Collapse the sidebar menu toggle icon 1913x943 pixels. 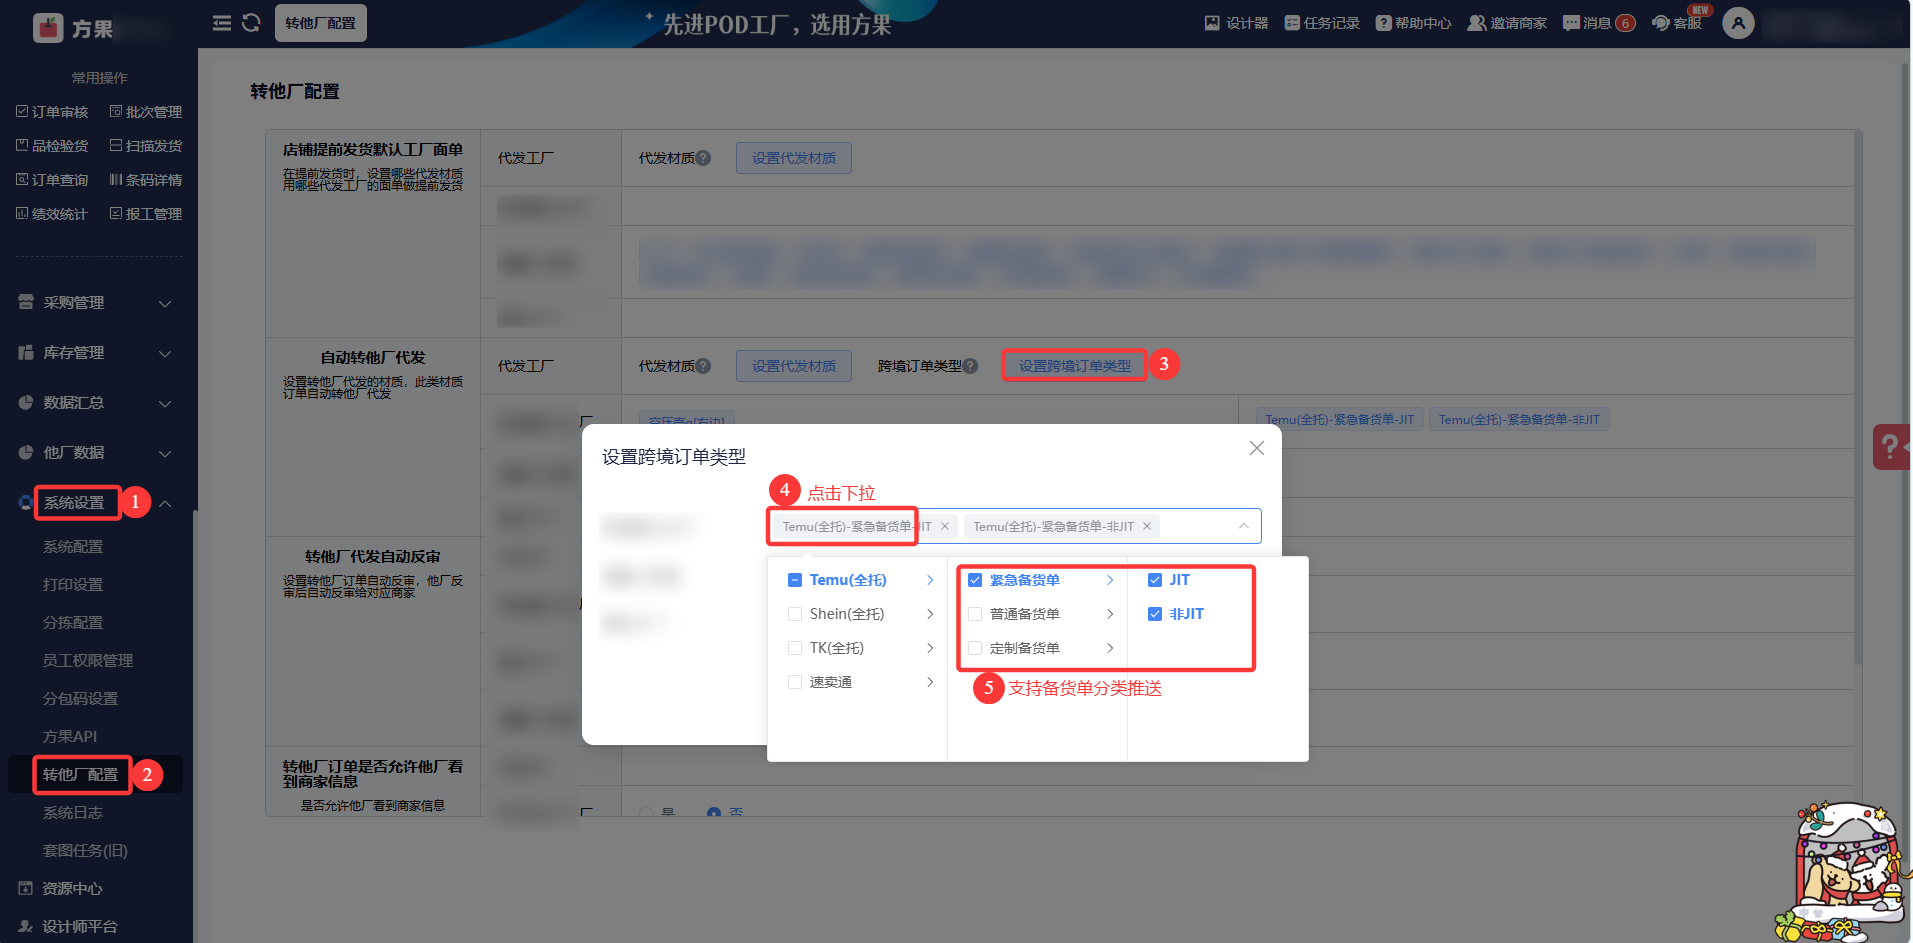pos(222,23)
